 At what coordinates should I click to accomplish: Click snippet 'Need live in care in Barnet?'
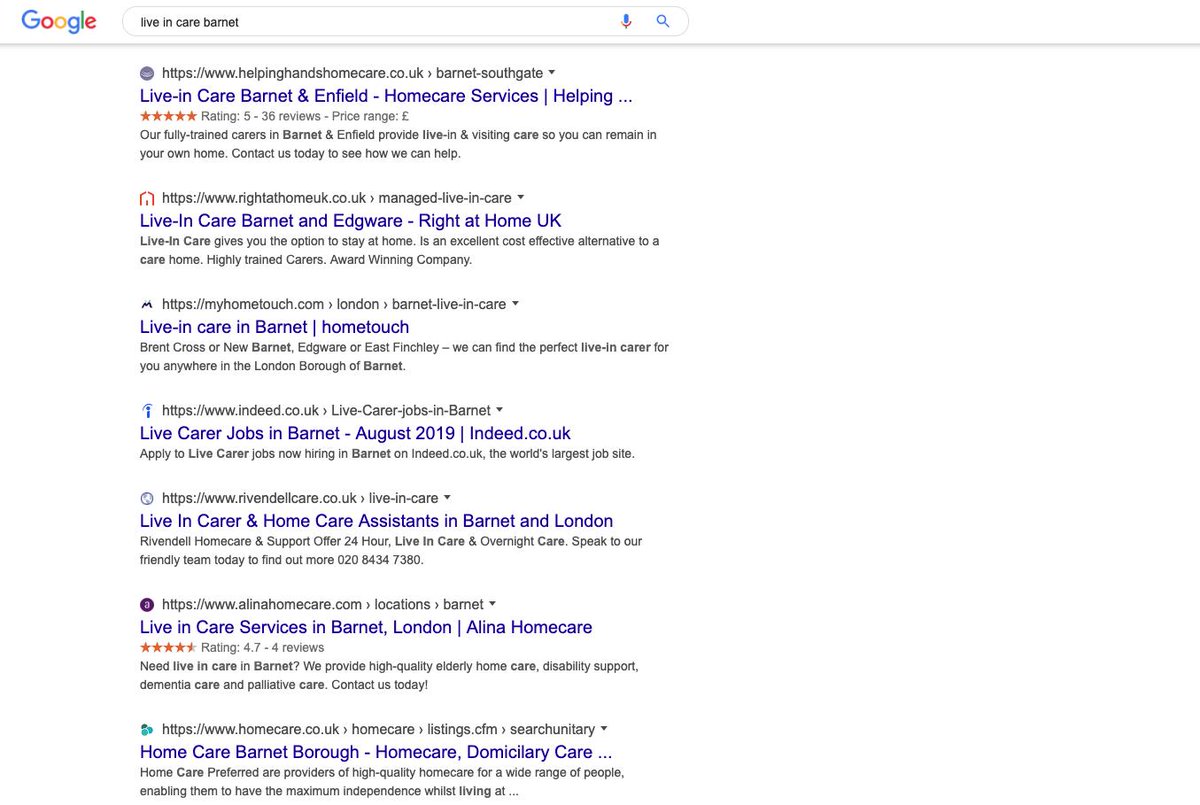pos(389,675)
